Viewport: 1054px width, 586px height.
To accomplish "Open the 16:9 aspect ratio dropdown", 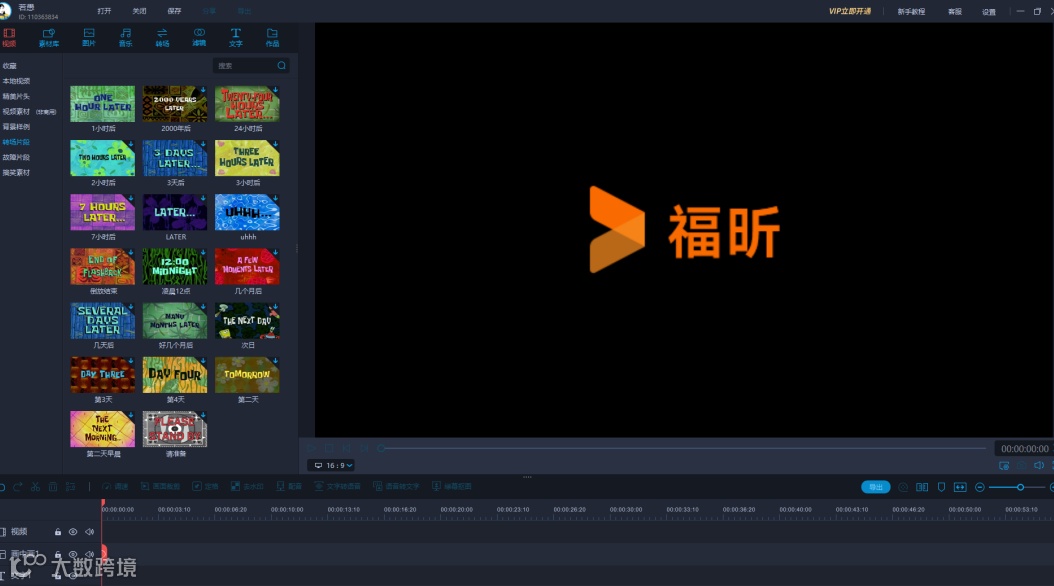I will (x=333, y=465).
